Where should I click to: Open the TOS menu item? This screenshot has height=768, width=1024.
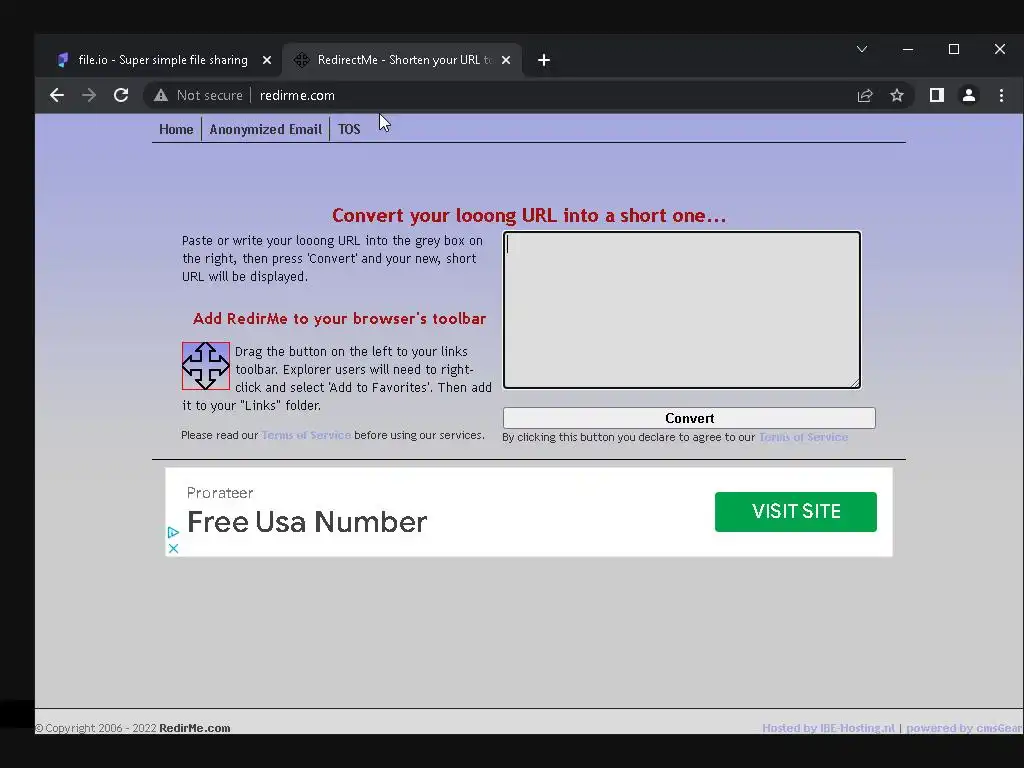tap(349, 129)
